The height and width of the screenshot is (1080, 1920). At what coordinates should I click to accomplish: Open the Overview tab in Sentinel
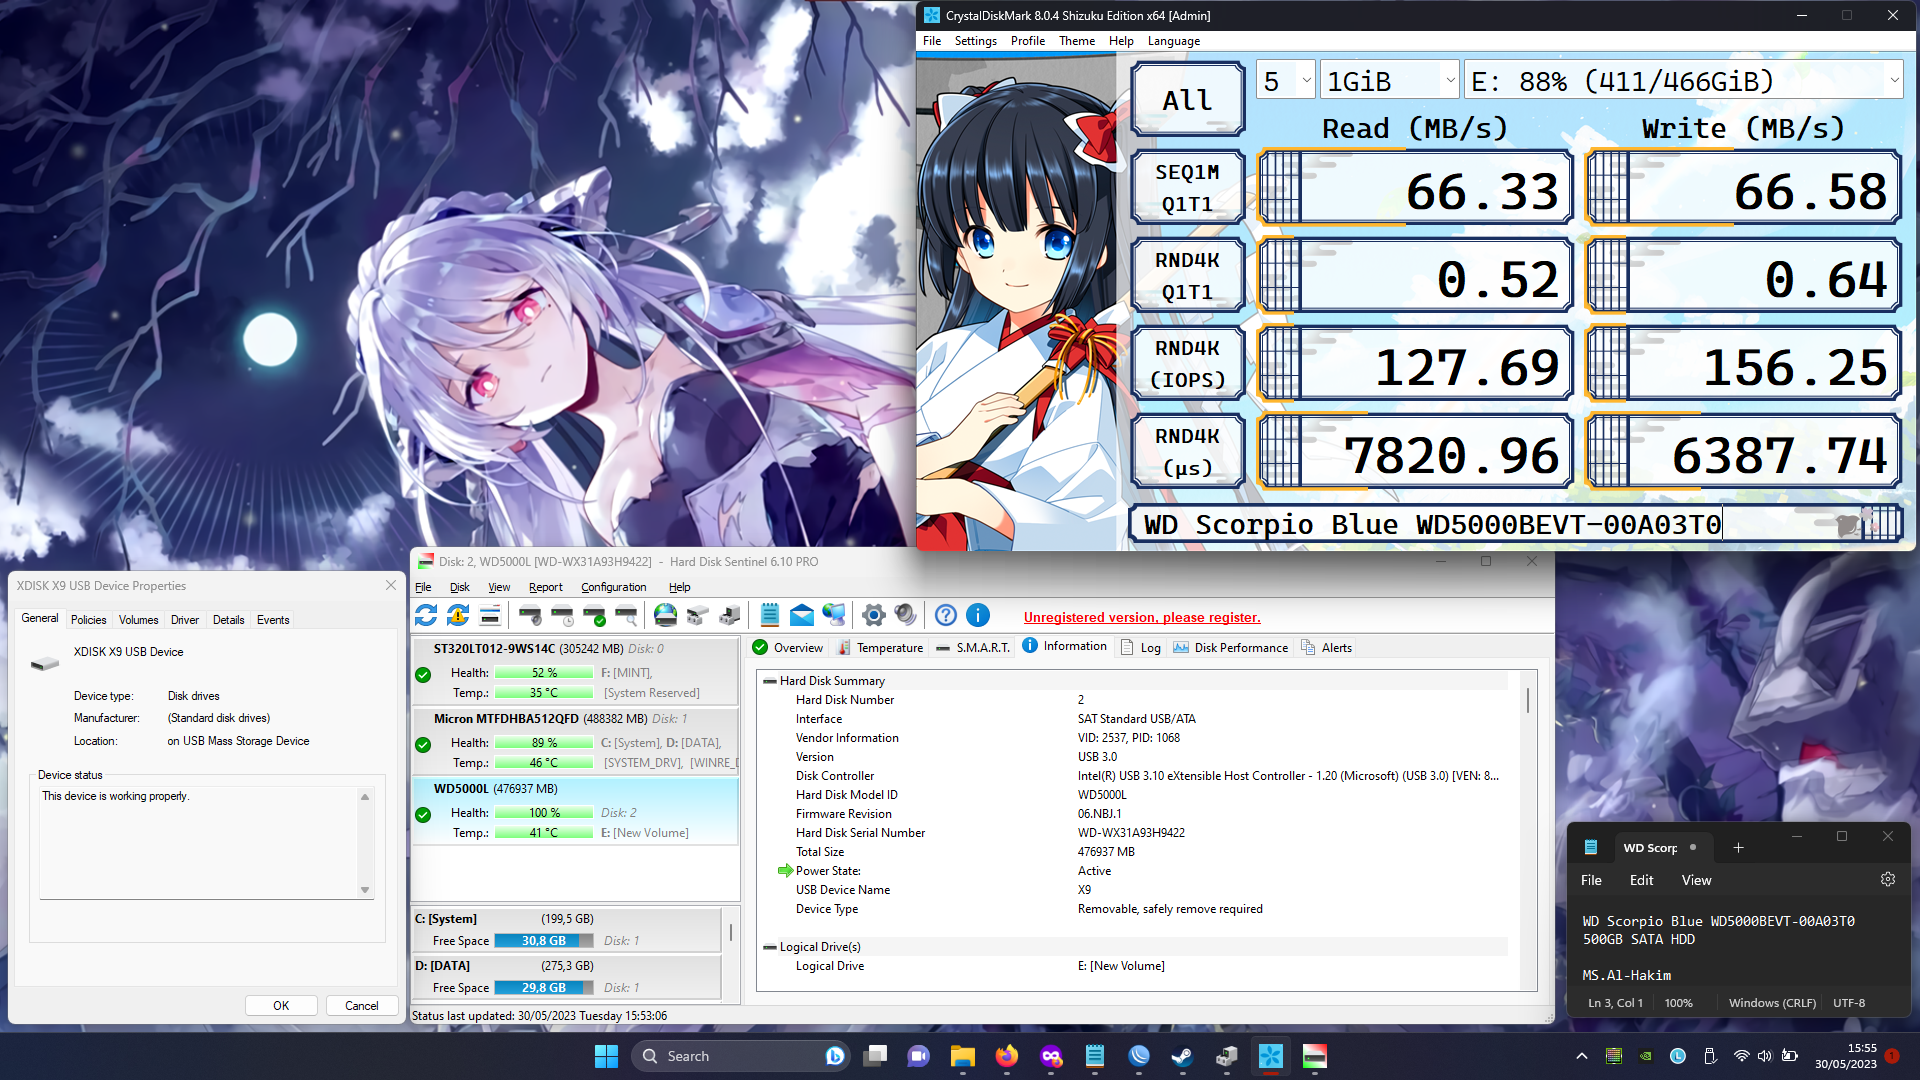point(788,648)
